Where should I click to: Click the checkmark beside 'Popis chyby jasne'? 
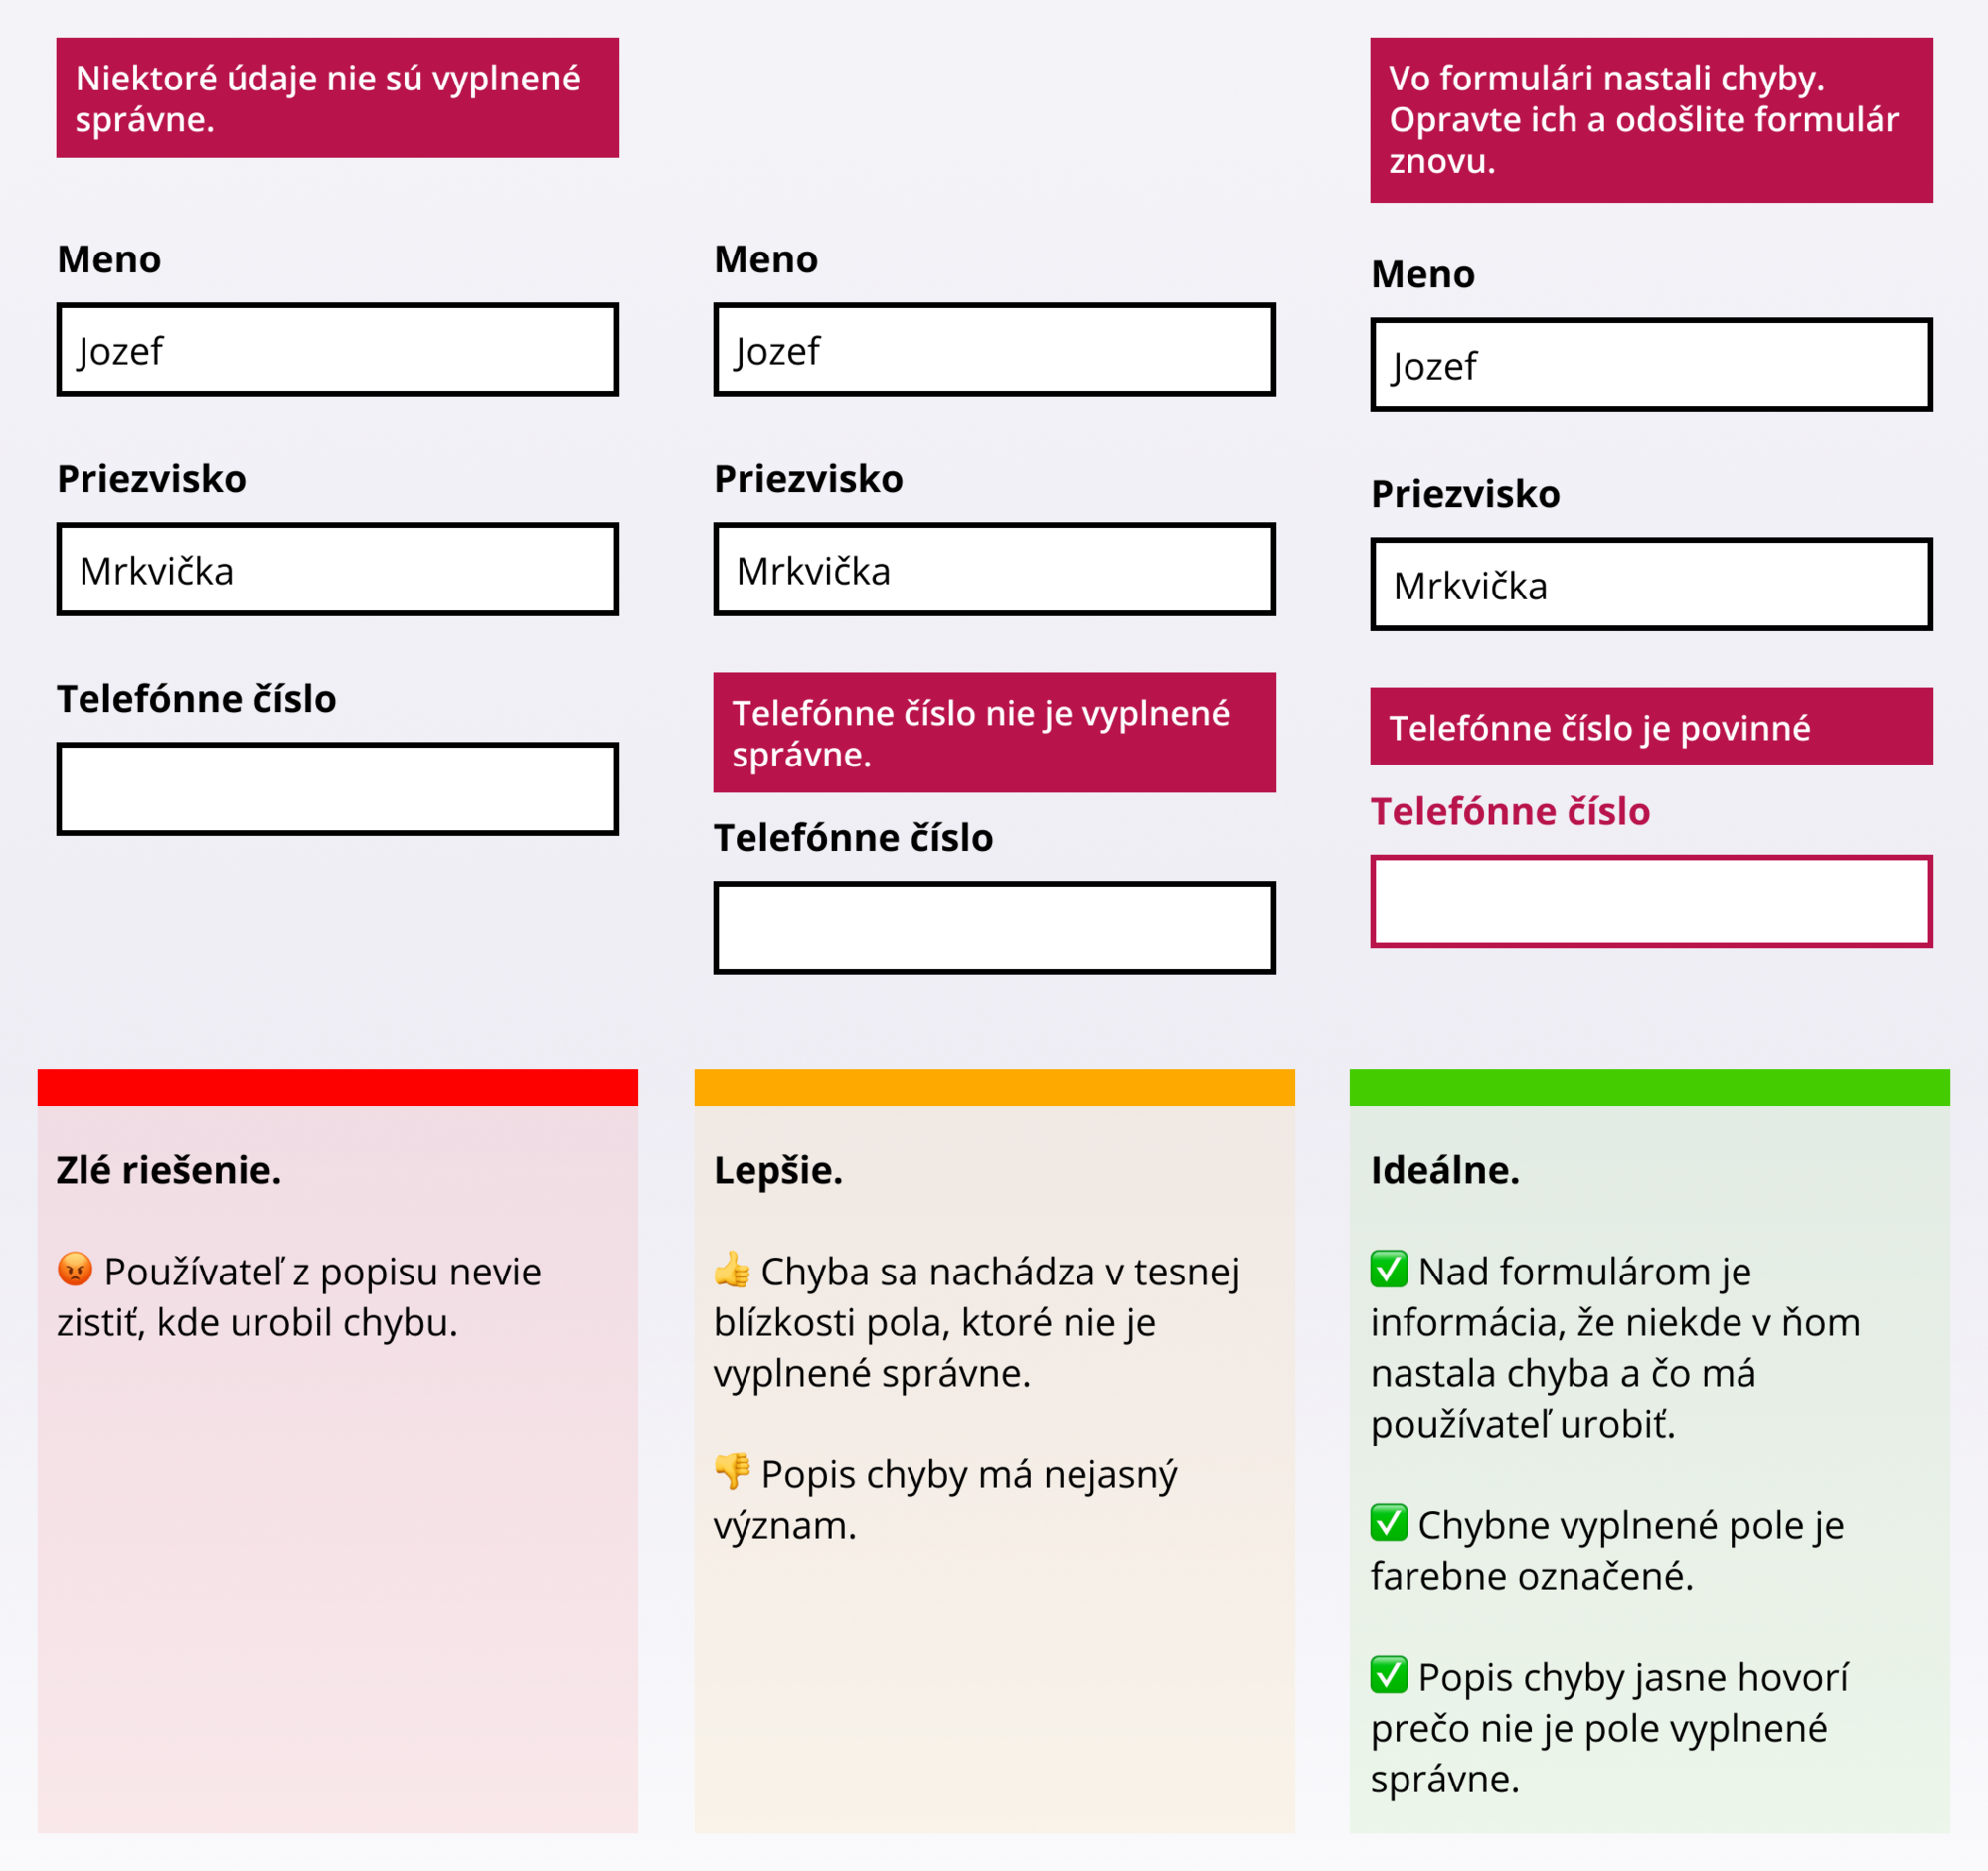[1389, 1675]
